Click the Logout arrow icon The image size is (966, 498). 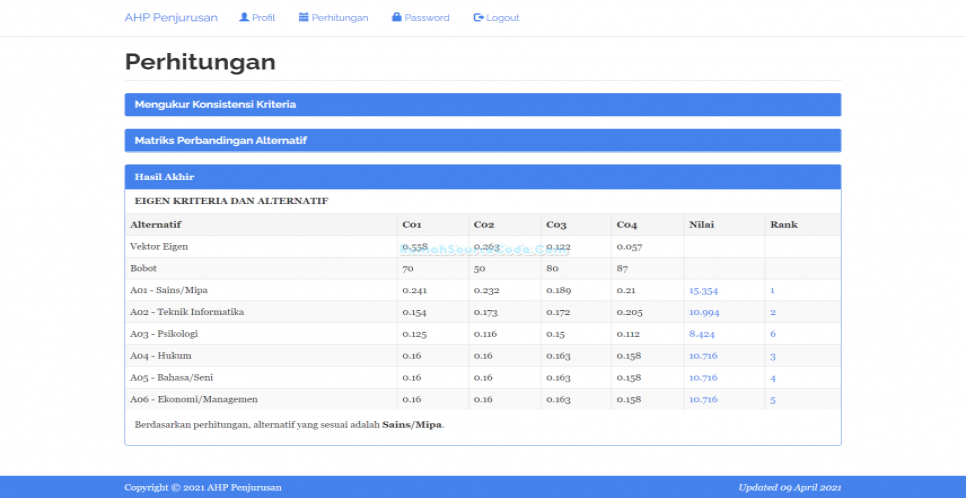pyautogui.click(x=479, y=18)
